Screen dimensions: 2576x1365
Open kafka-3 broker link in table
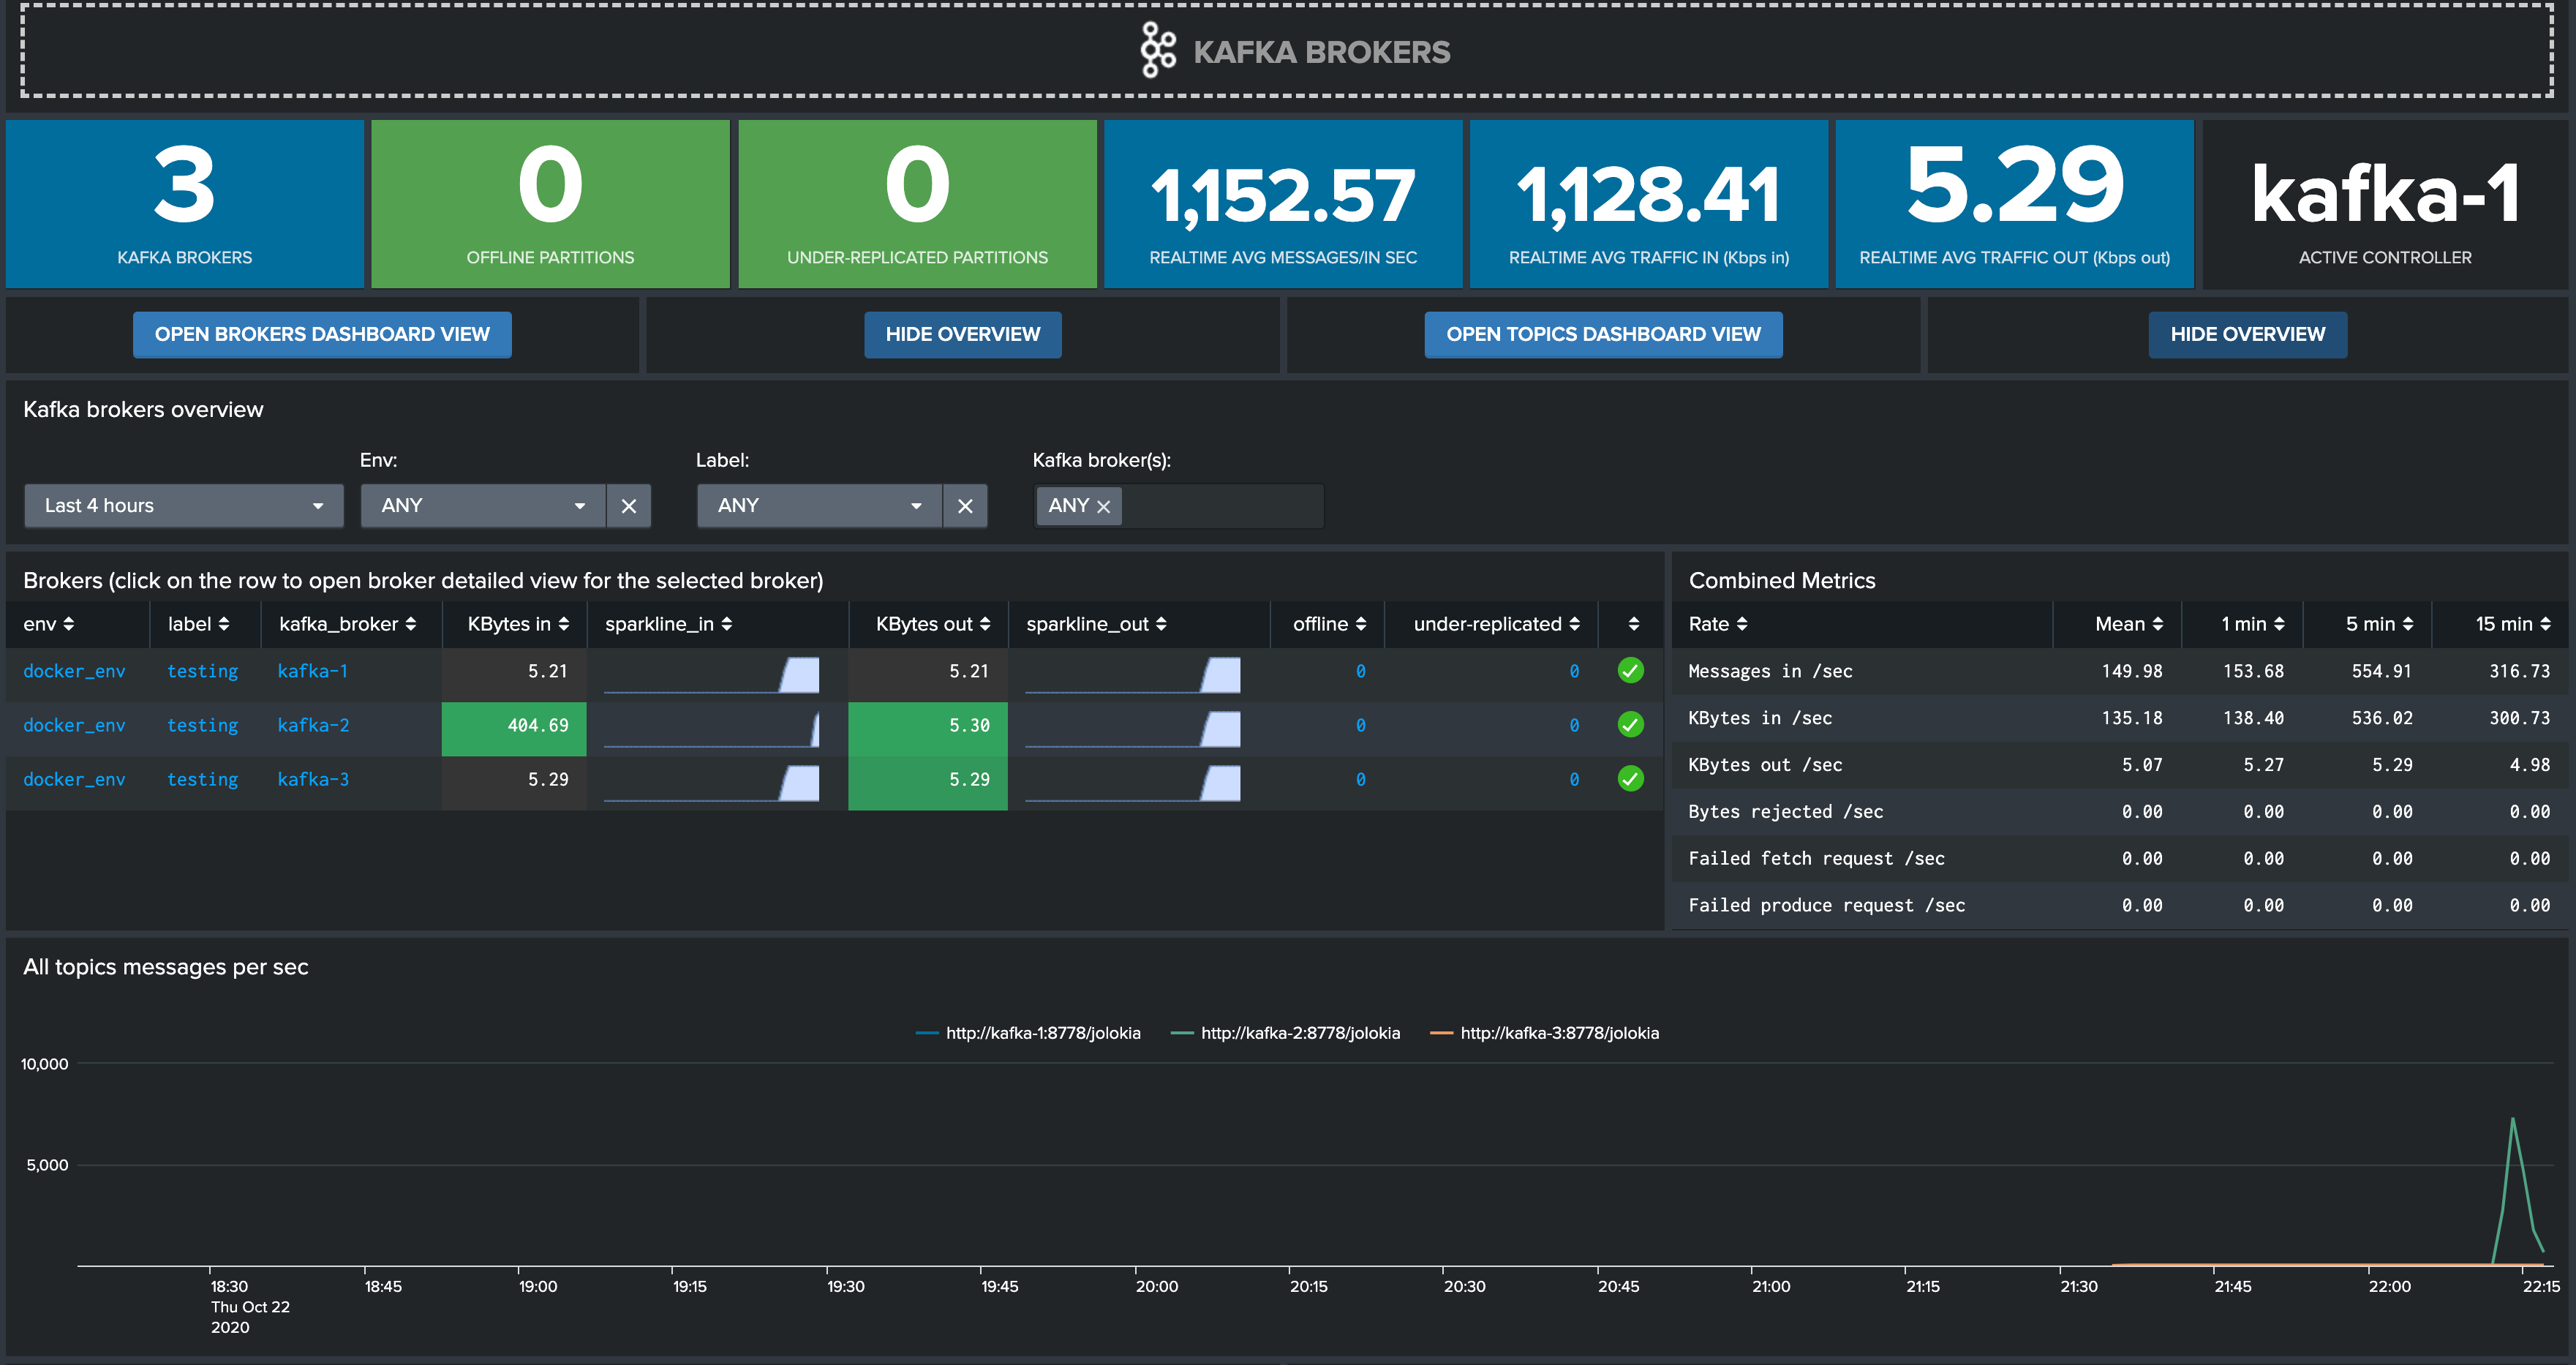tap(313, 779)
